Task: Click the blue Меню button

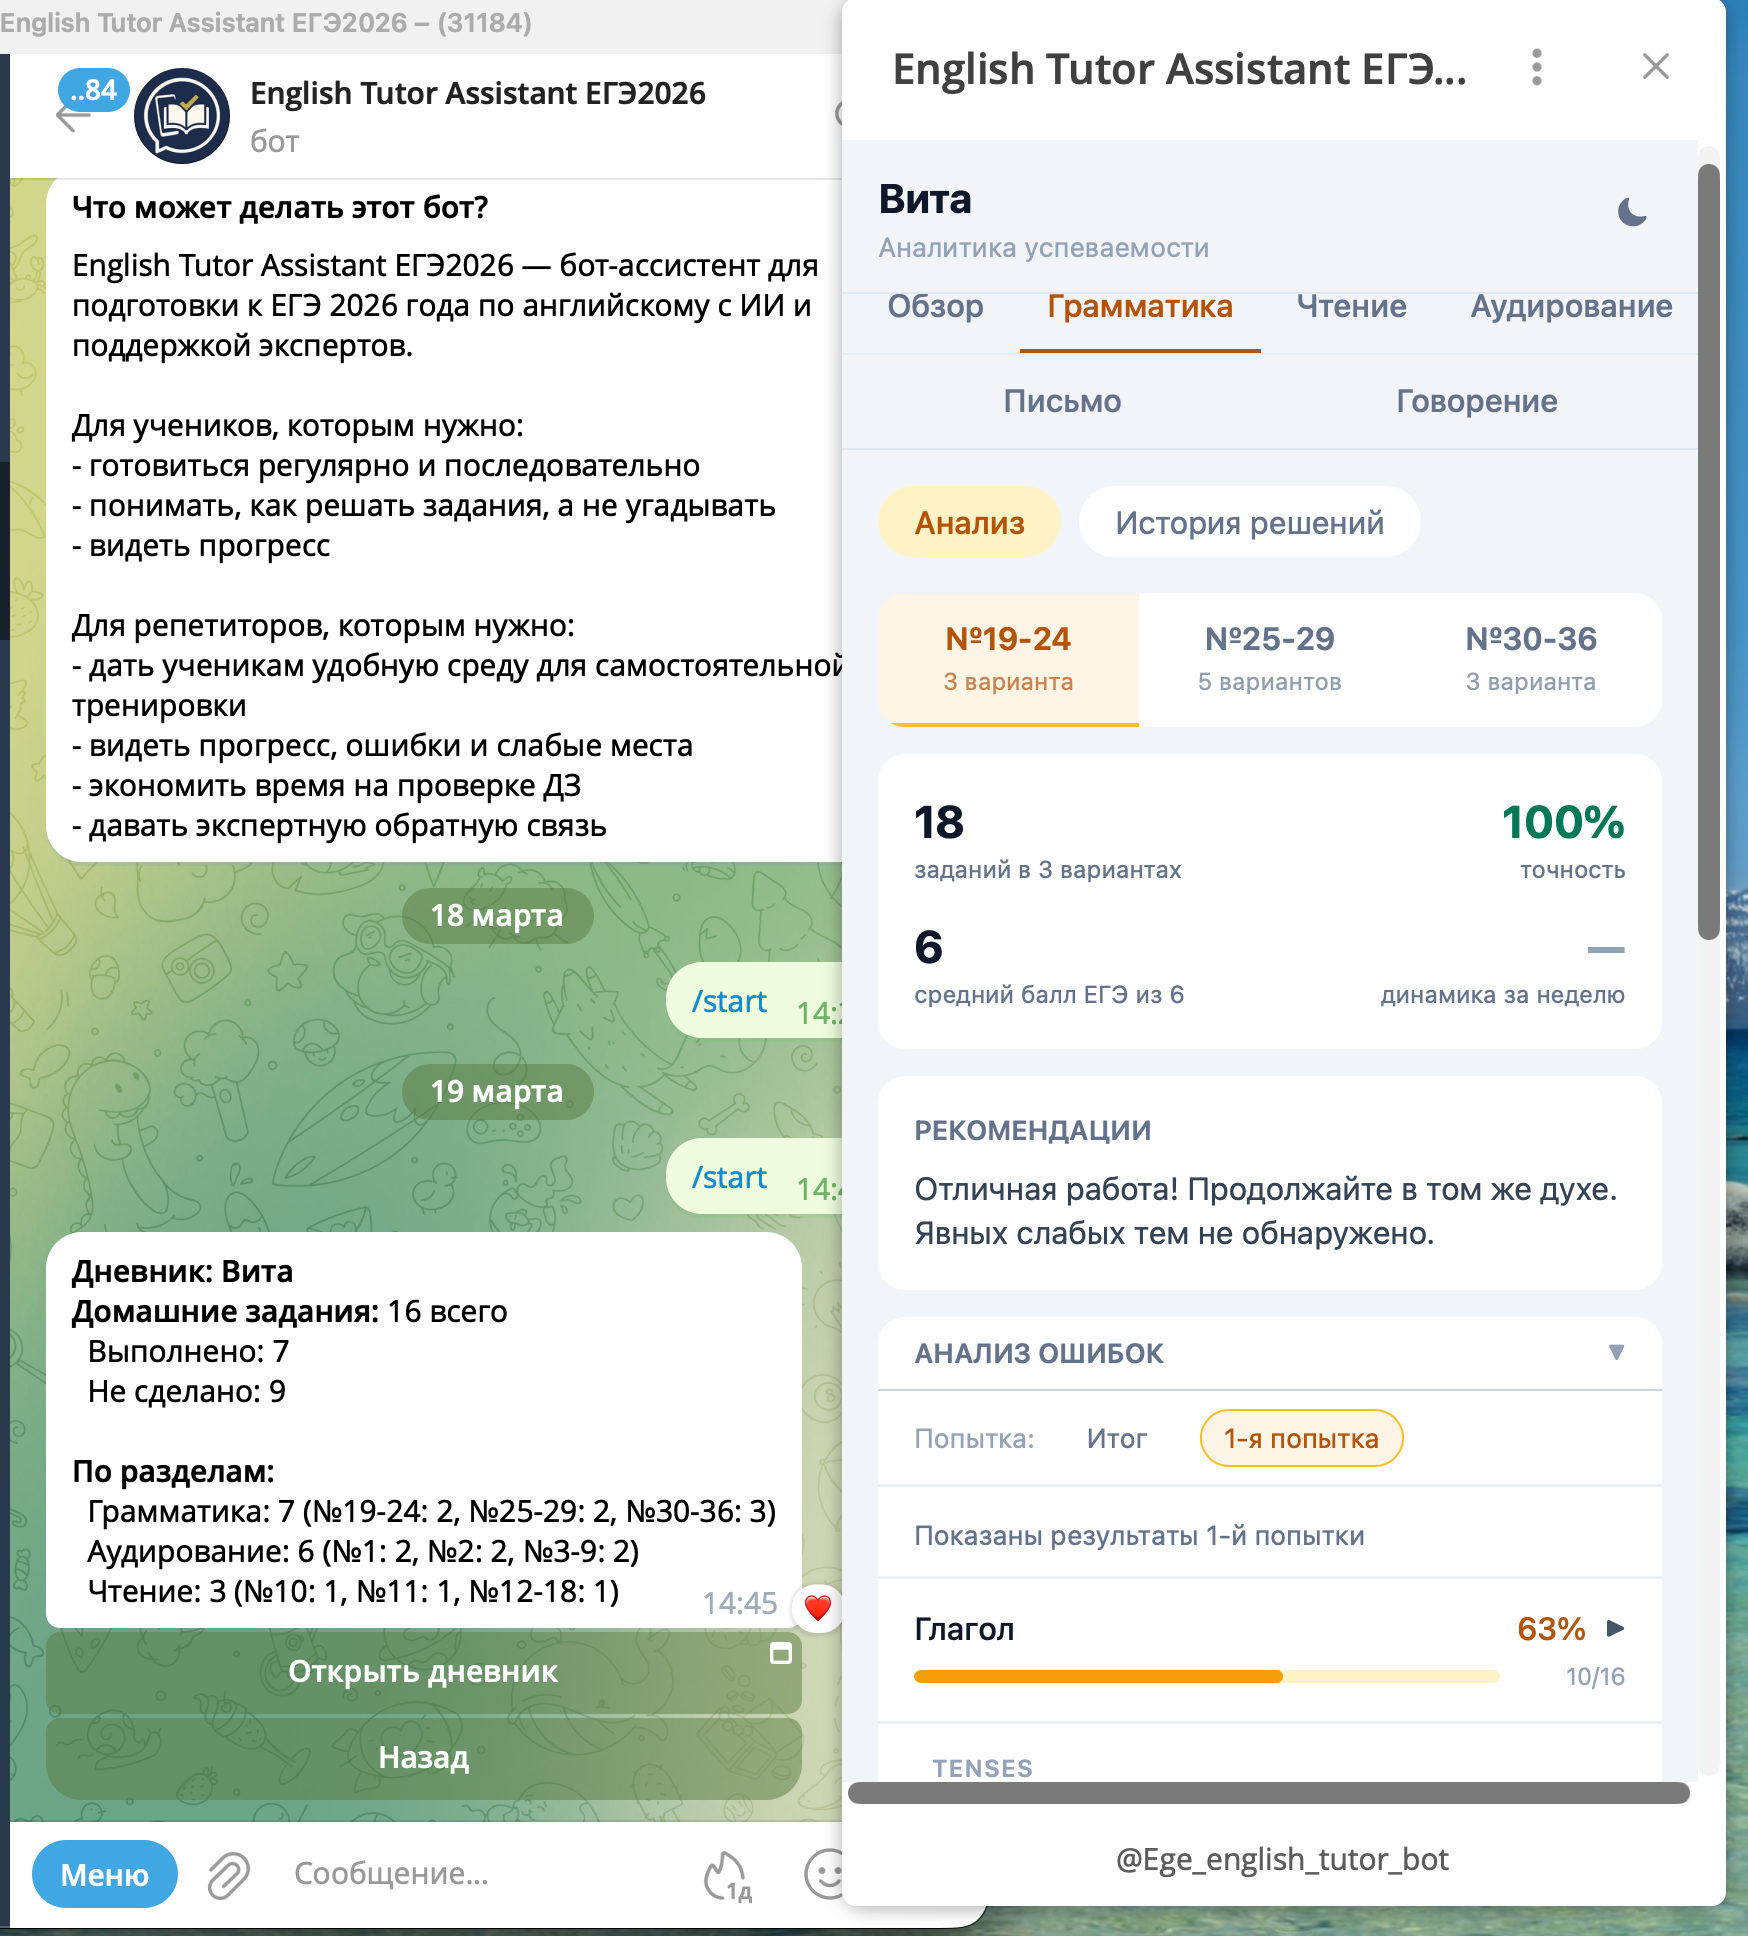Action: tap(105, 1874)
